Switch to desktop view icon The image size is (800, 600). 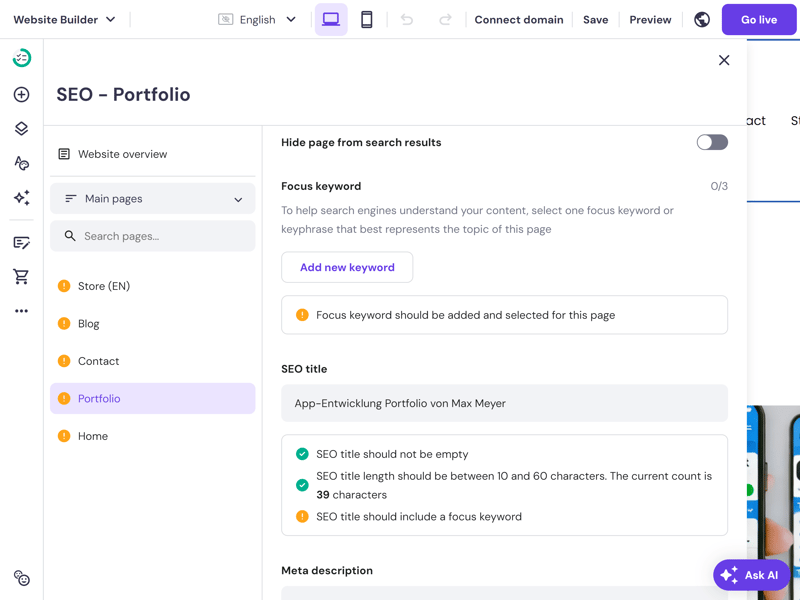[x=331, y=19]
